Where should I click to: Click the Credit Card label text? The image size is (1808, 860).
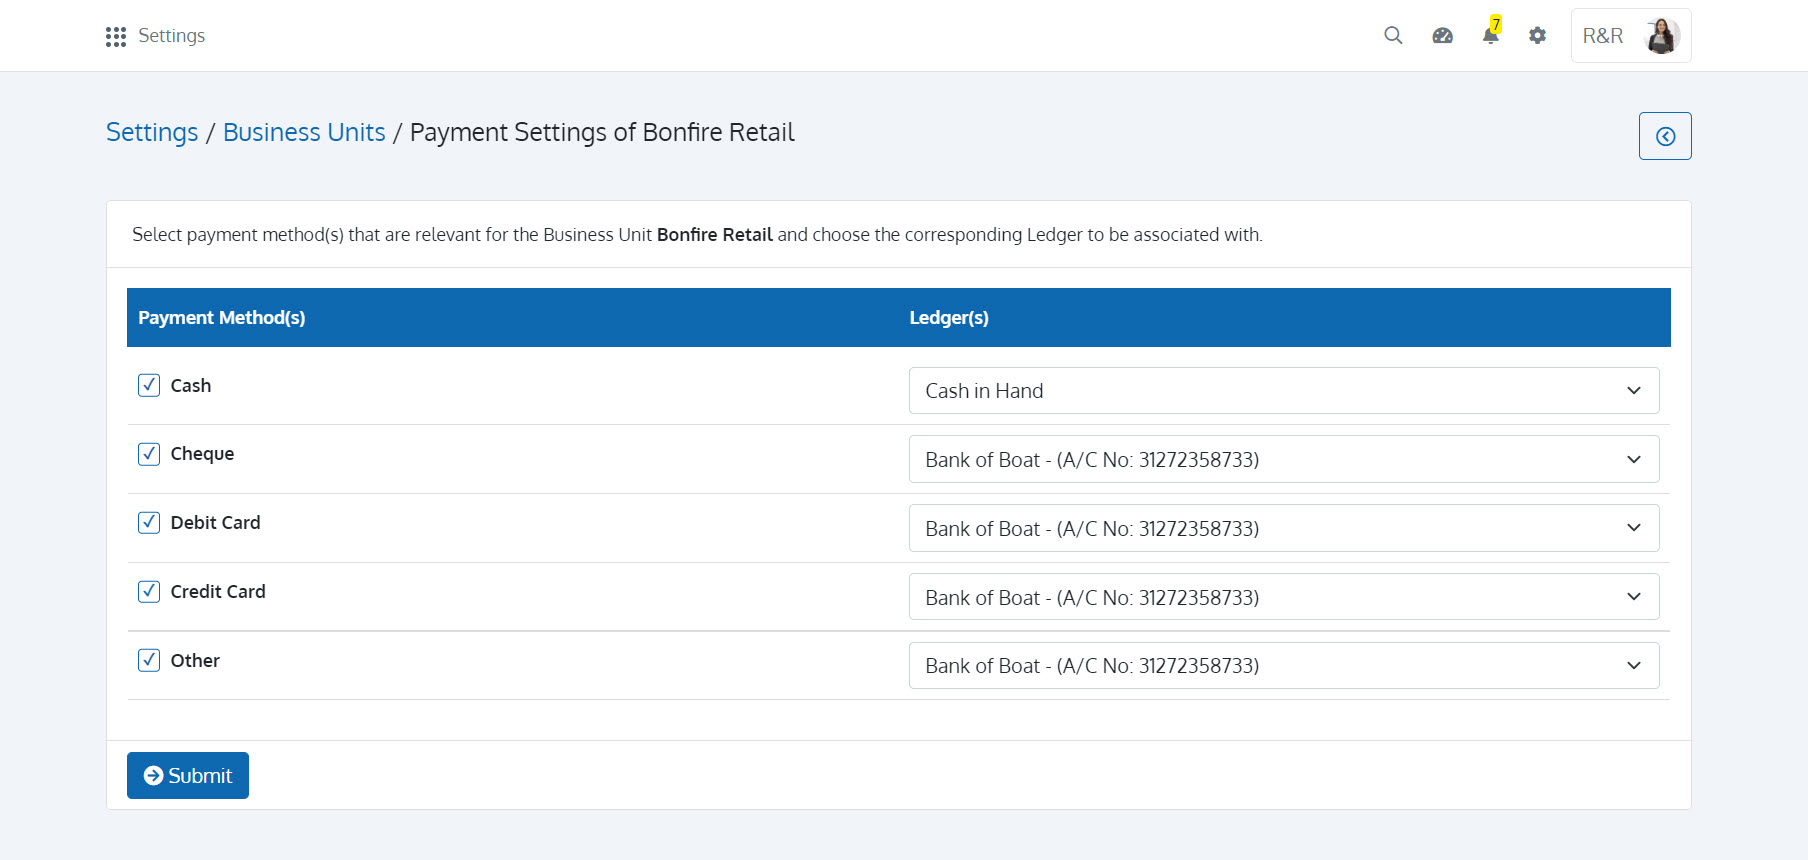coord(218,592)
